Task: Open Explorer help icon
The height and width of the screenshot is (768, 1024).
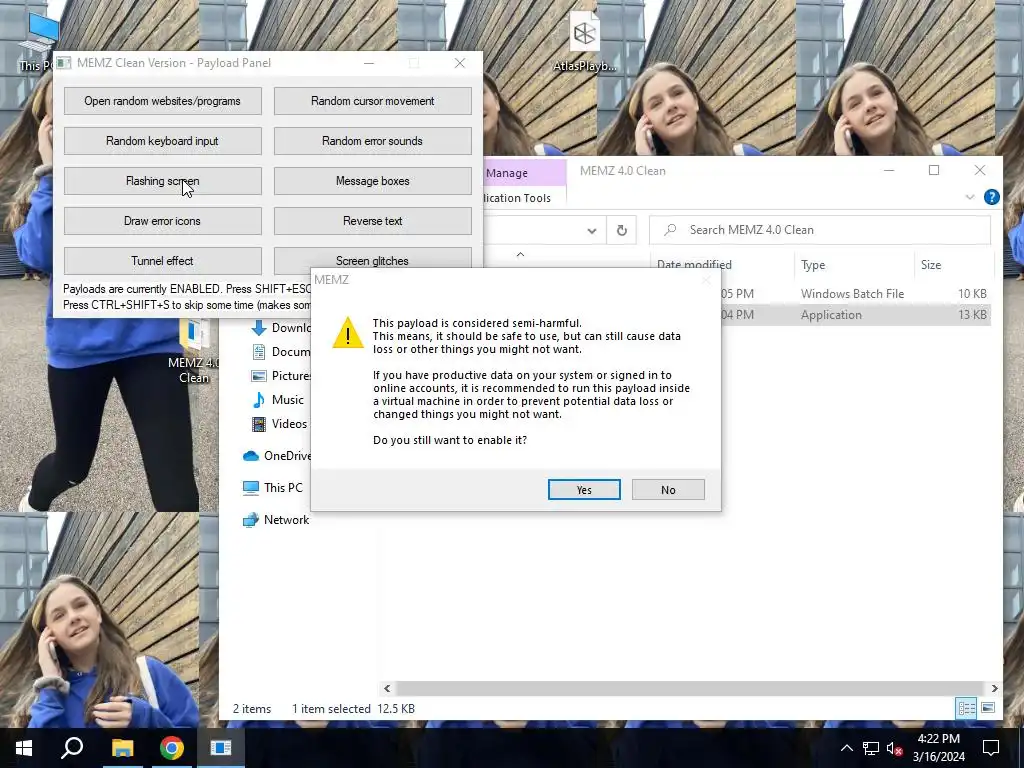Action: point(991,197)
